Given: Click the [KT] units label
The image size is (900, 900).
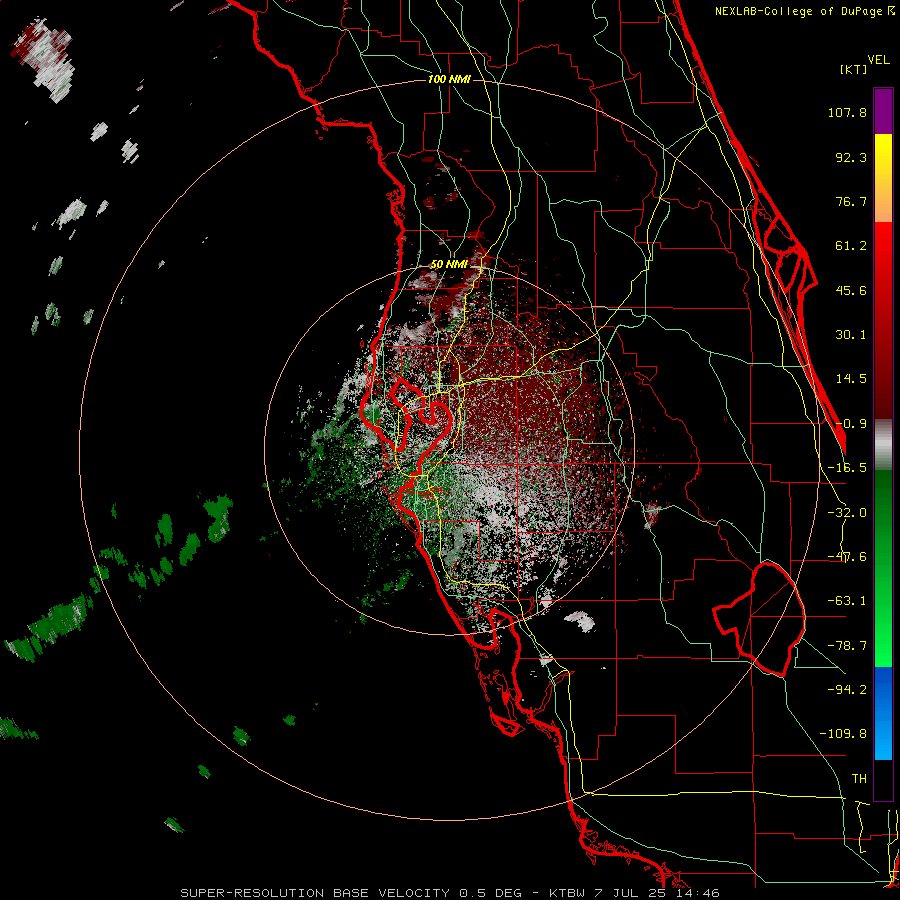Looking at the screenshot, I should [854, 69].
